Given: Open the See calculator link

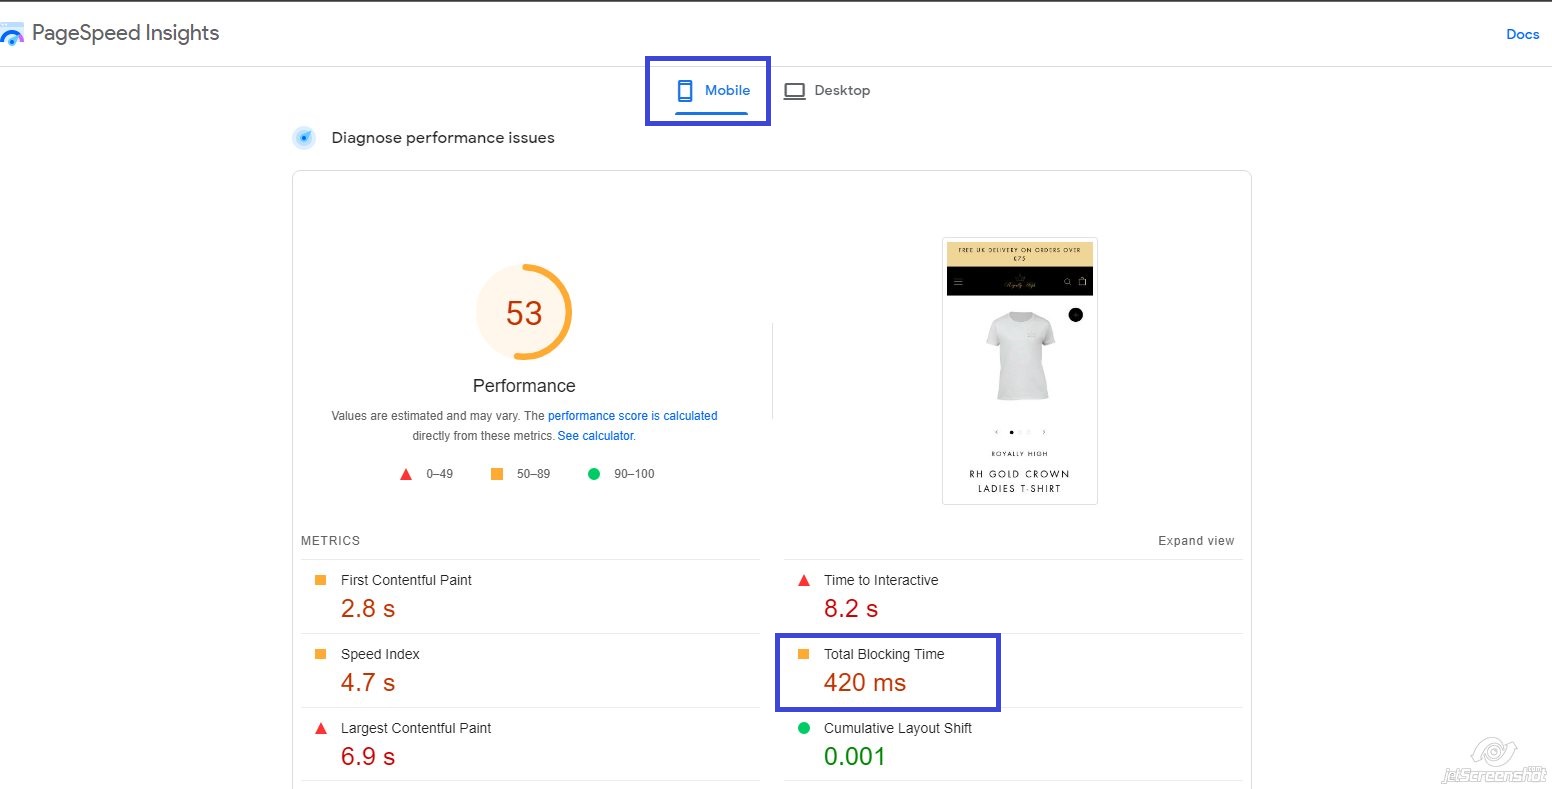Looking at the screenshot, I should (595, 436).
